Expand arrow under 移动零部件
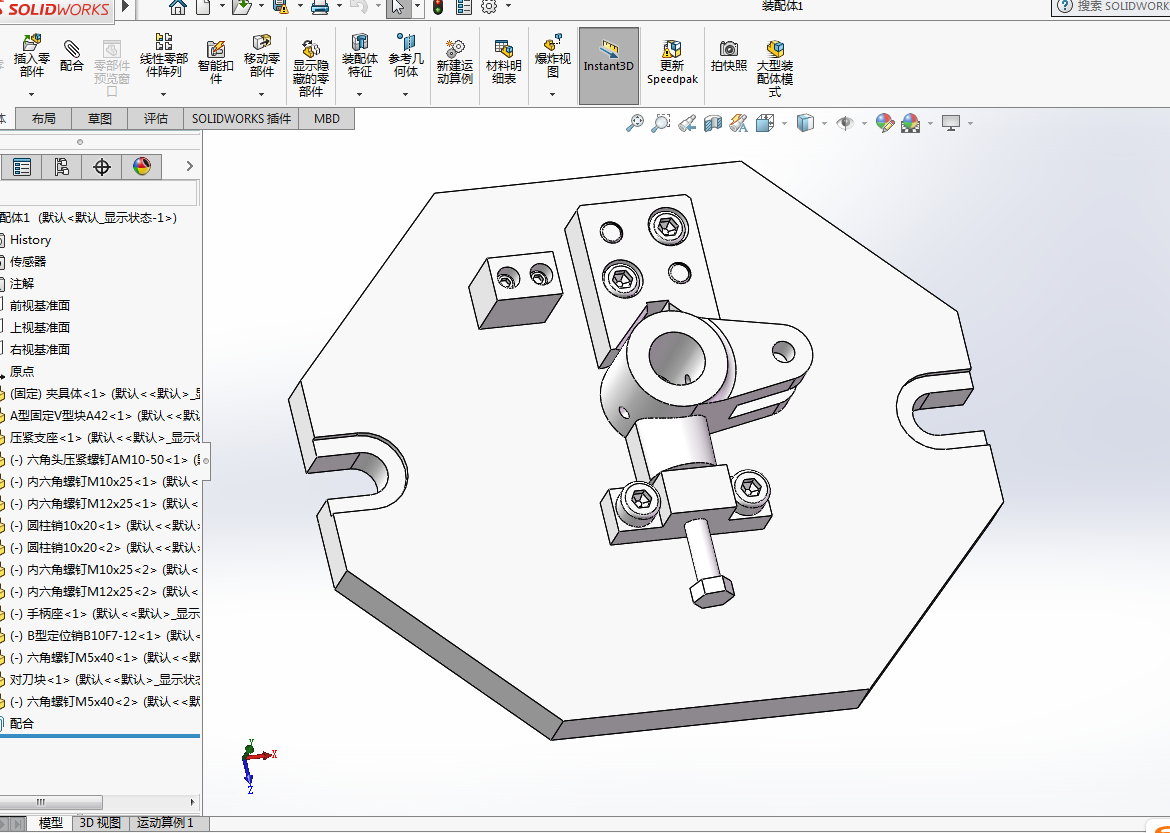Image resolution: width=1170 pixels, height=833 pixels. click(261, 94)
